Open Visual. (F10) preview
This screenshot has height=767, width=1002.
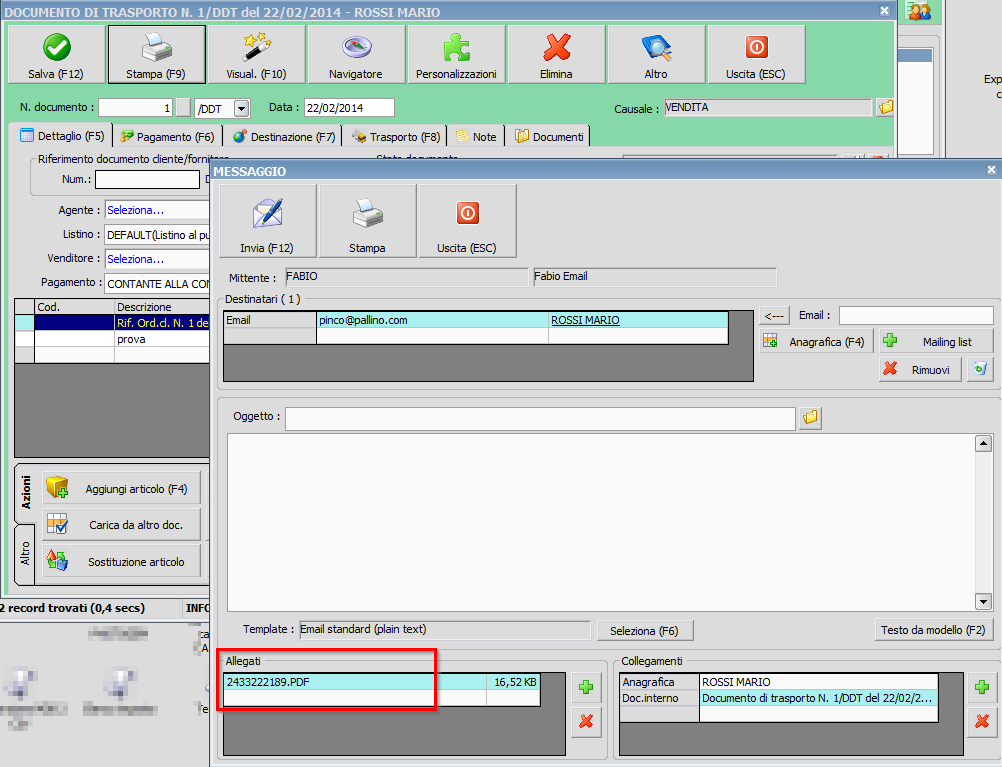tap(256, 54)
